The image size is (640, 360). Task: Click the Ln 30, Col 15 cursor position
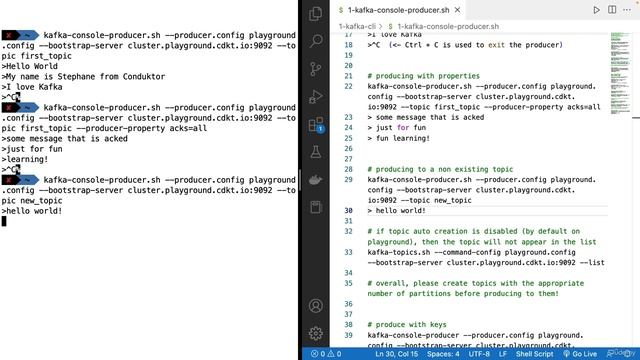396,354
